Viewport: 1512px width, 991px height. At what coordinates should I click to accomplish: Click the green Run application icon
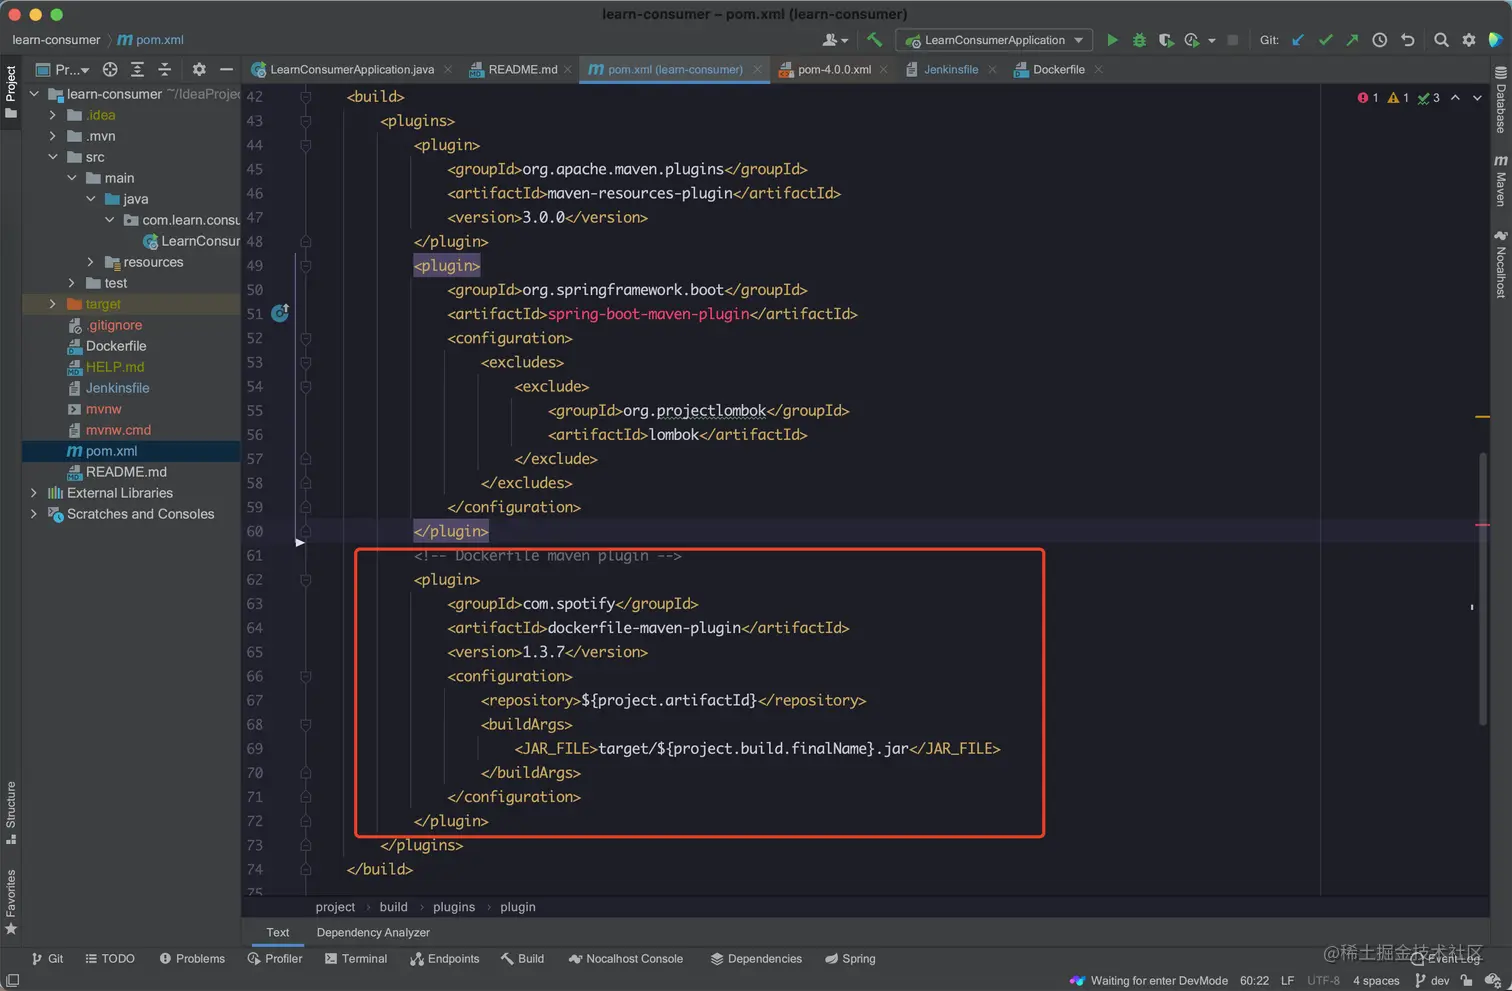(1112, 40)
